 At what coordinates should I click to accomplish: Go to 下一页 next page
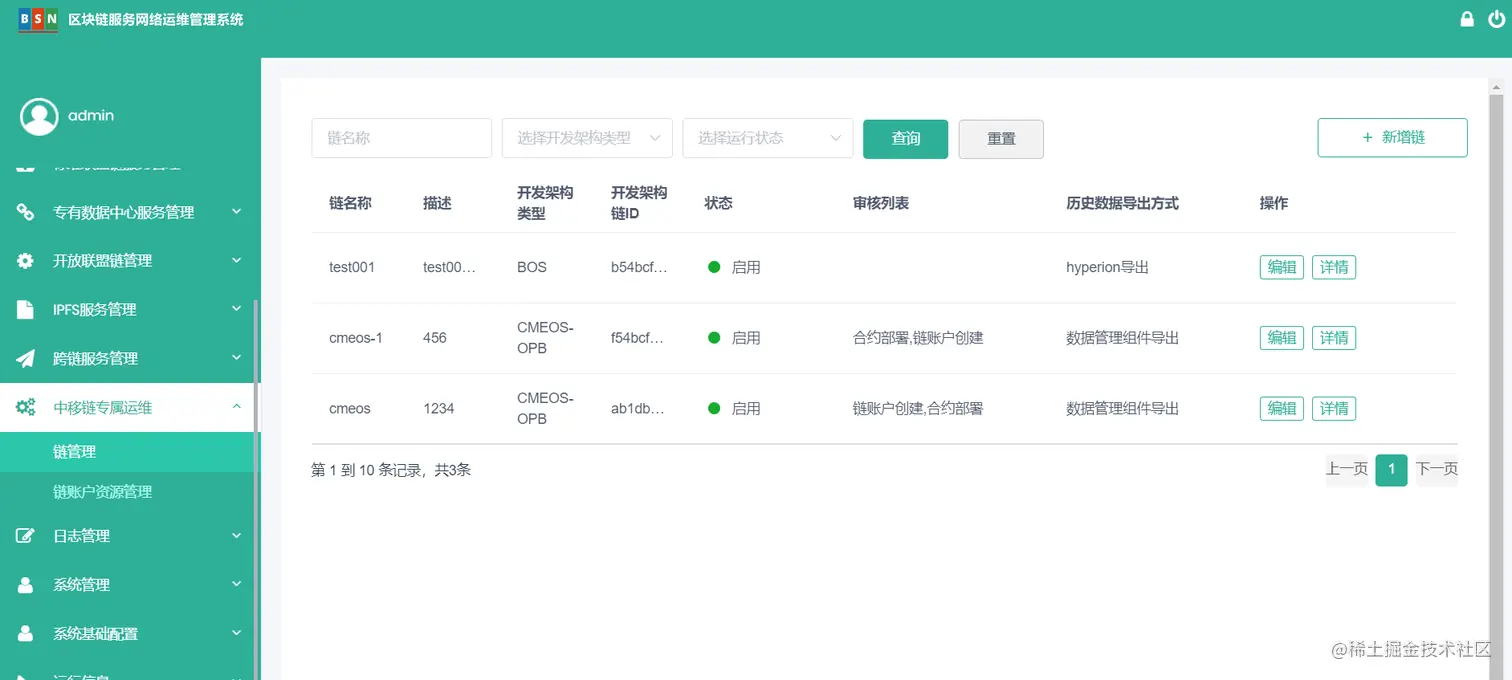(x=1437, y=469)
